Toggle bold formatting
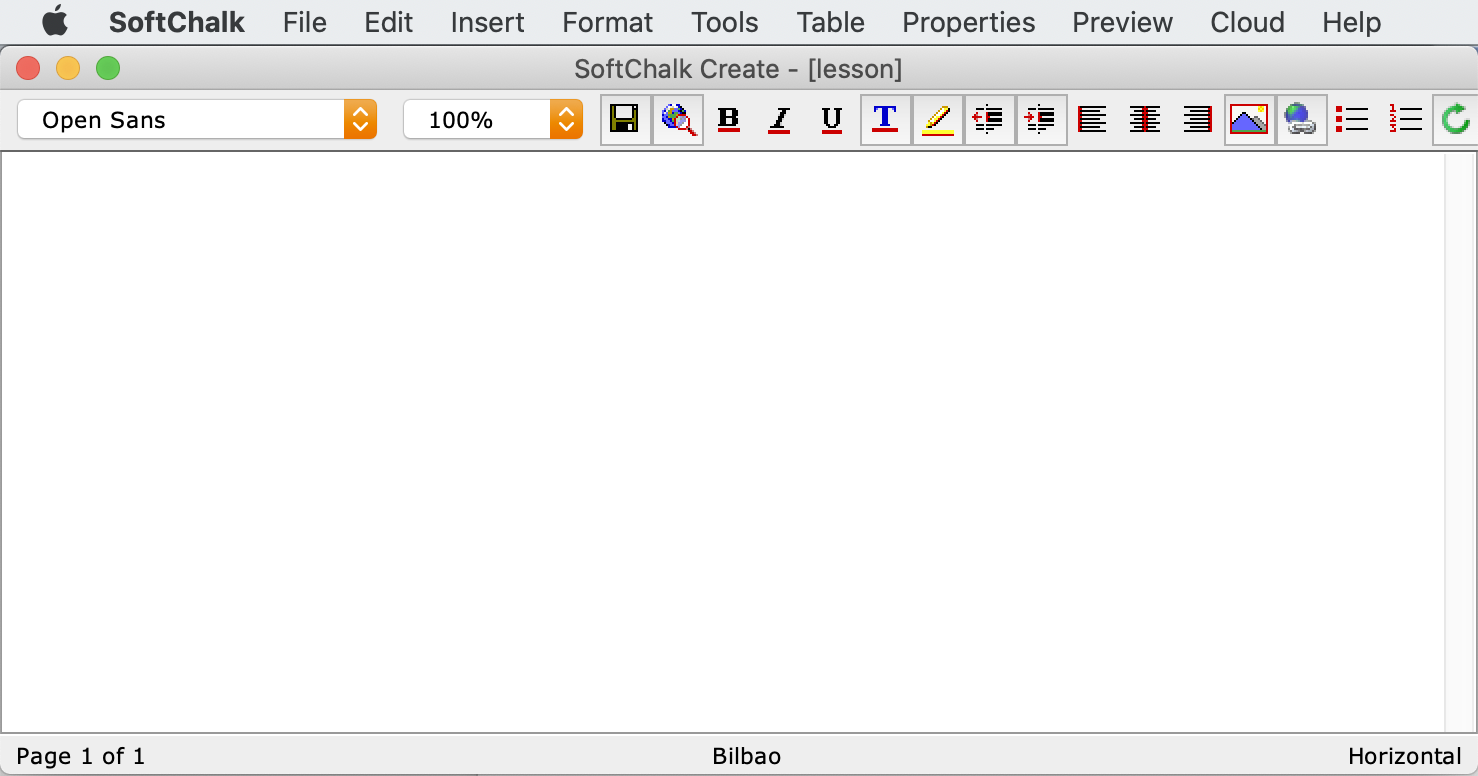 pyautogui.click(x=729, y=120)
